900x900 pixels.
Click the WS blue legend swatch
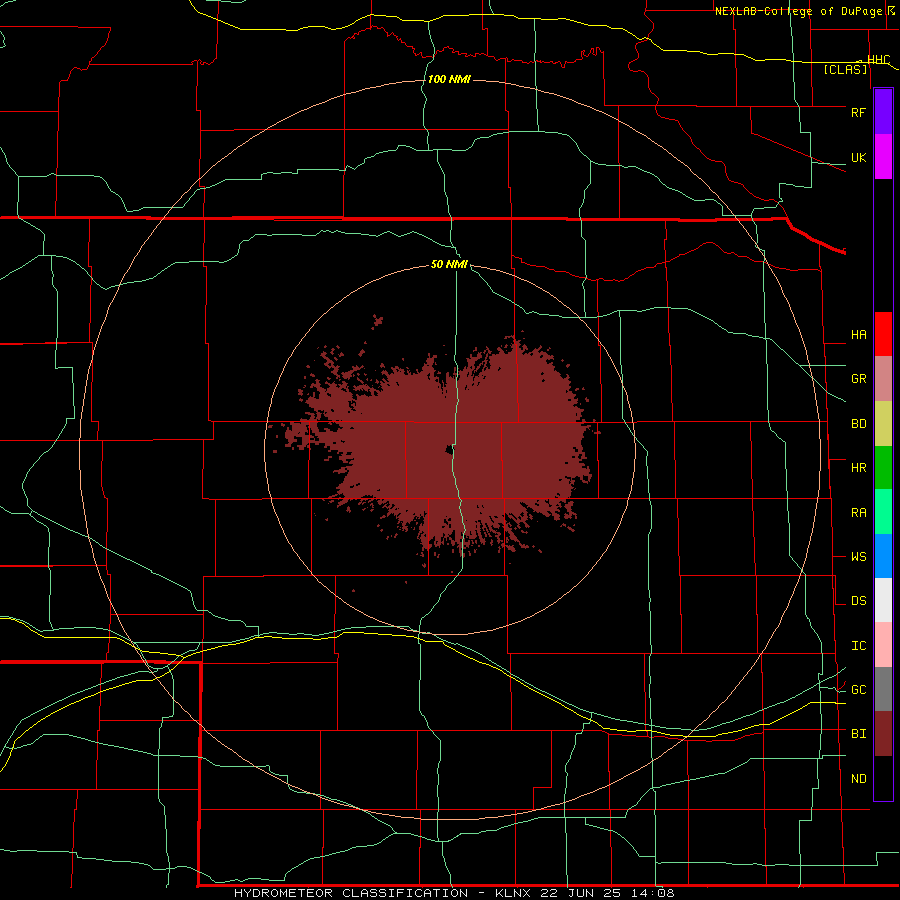coord(883,556)
